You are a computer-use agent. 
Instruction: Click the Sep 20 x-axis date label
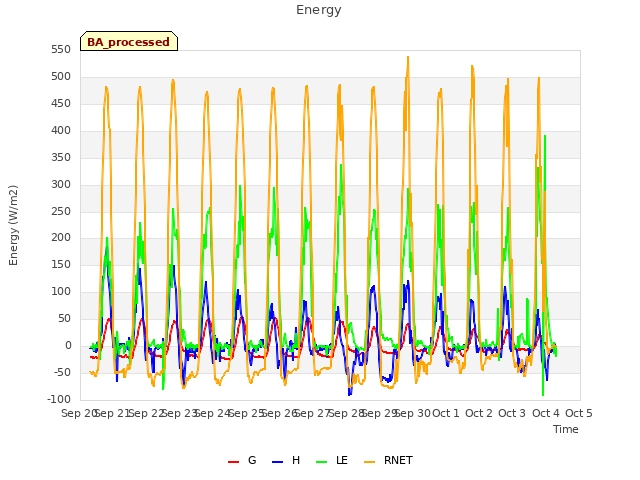[x=79, y=413]
